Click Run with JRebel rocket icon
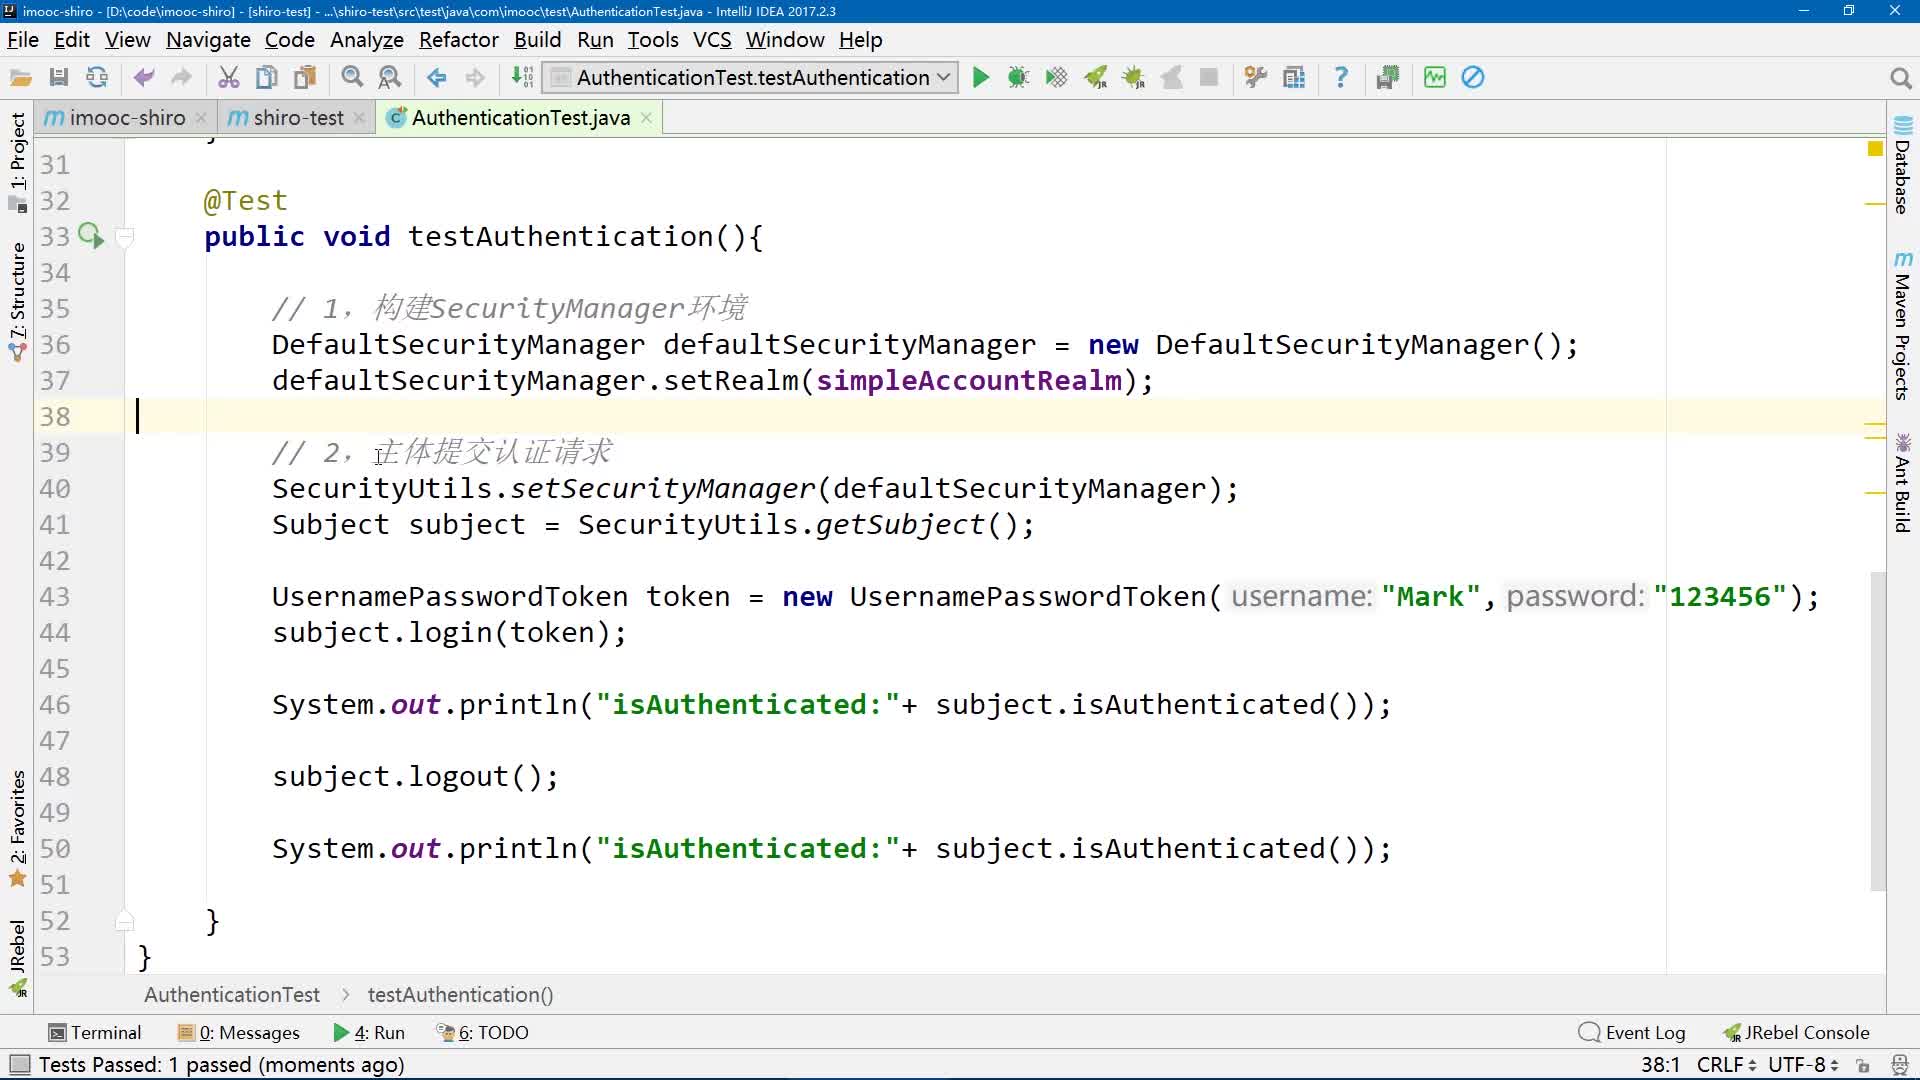The height and width of the screenshot is (1080, 1920). click(1096, 78)
